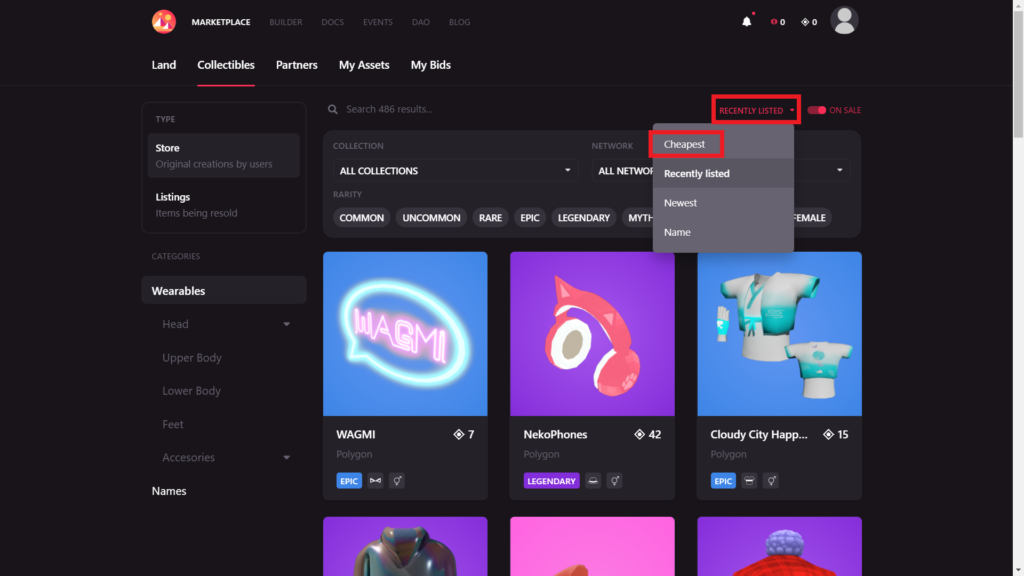Click the search magnifier icon
Viewport: 1024px width, 576px height.
(x=332, y=109)
